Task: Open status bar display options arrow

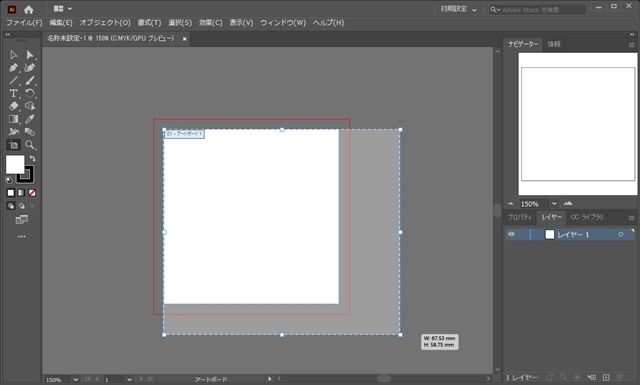Action: coord(269,379)
